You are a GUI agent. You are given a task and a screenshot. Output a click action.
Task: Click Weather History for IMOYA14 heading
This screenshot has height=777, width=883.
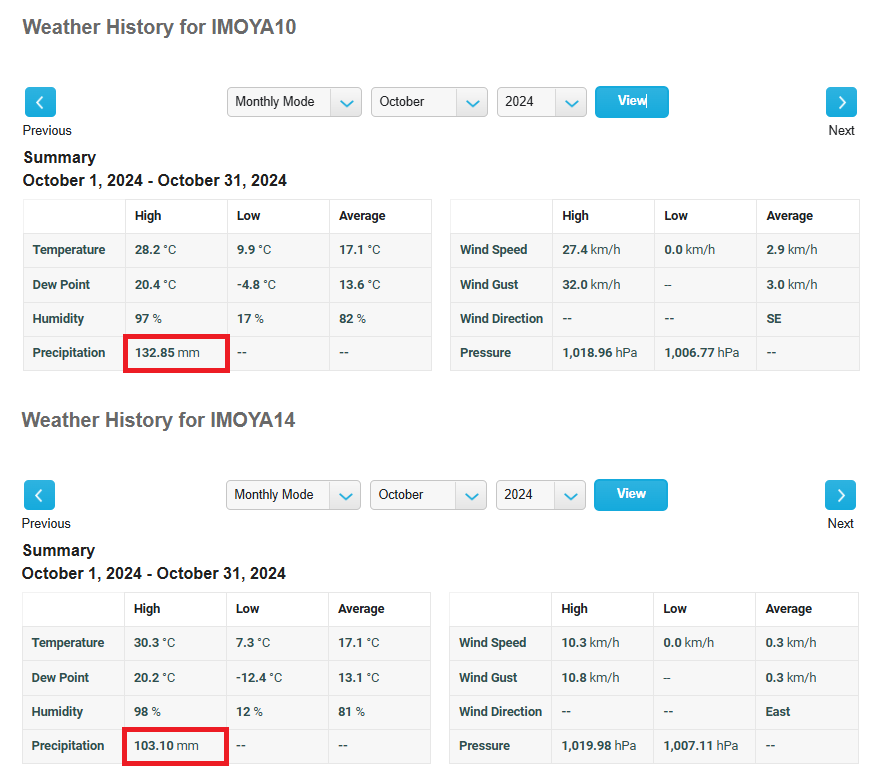click(158, 420)
